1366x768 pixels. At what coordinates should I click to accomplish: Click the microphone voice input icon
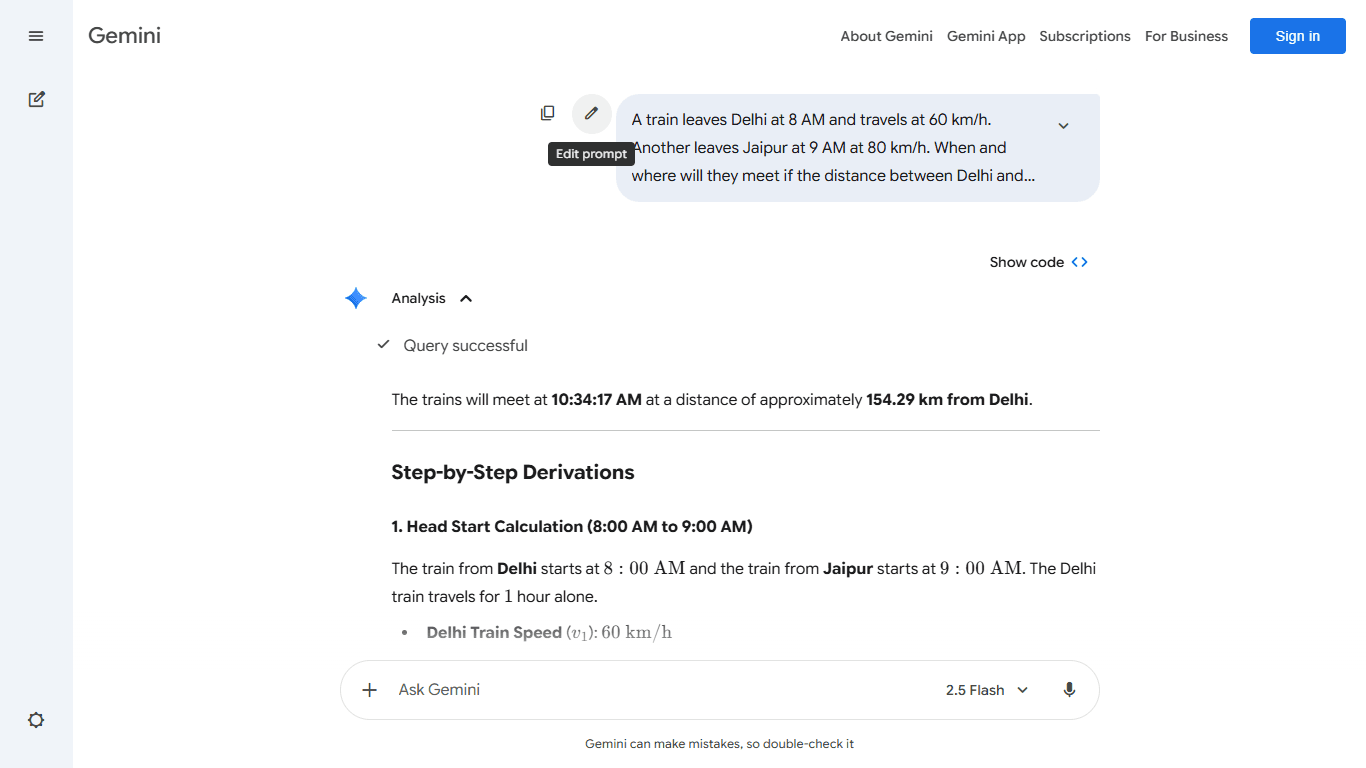pyautogui.click(x=1069, y=690)
